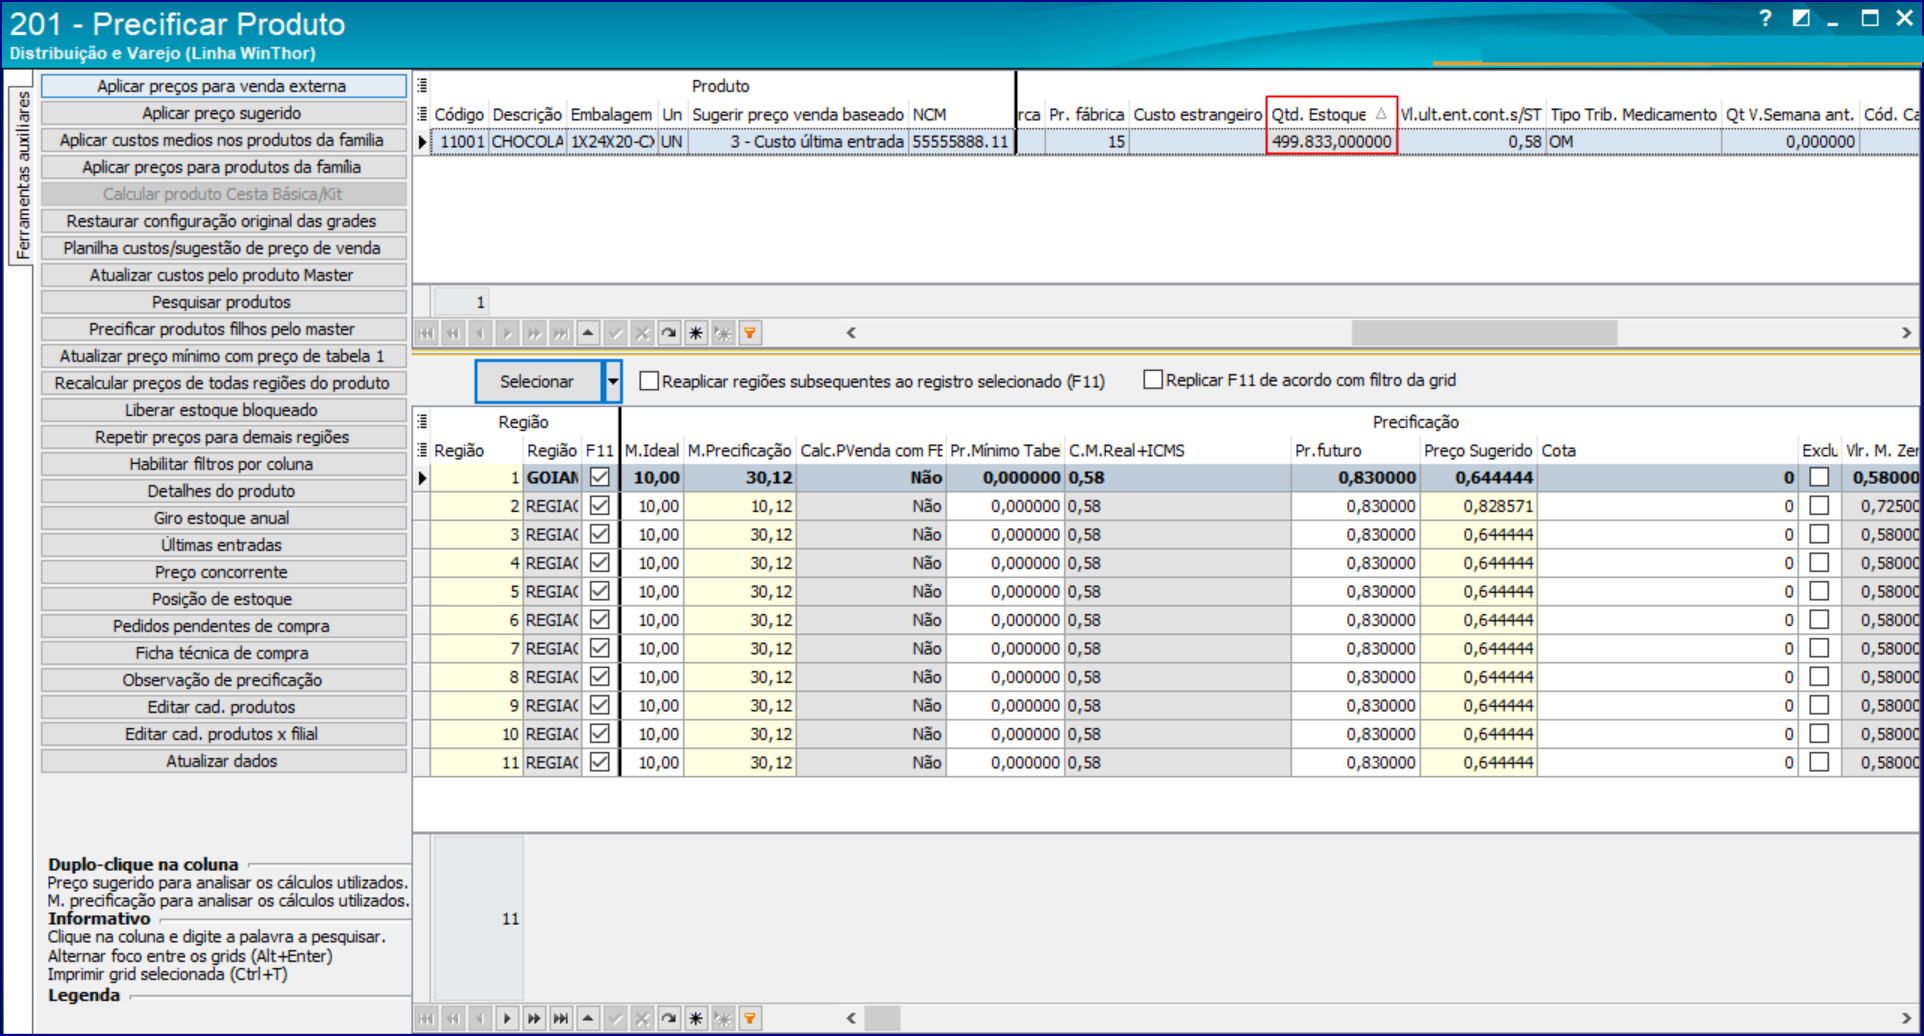Click the Pr.futuro column header
Viewport: 1924px width, 1036px height.
1355,451
